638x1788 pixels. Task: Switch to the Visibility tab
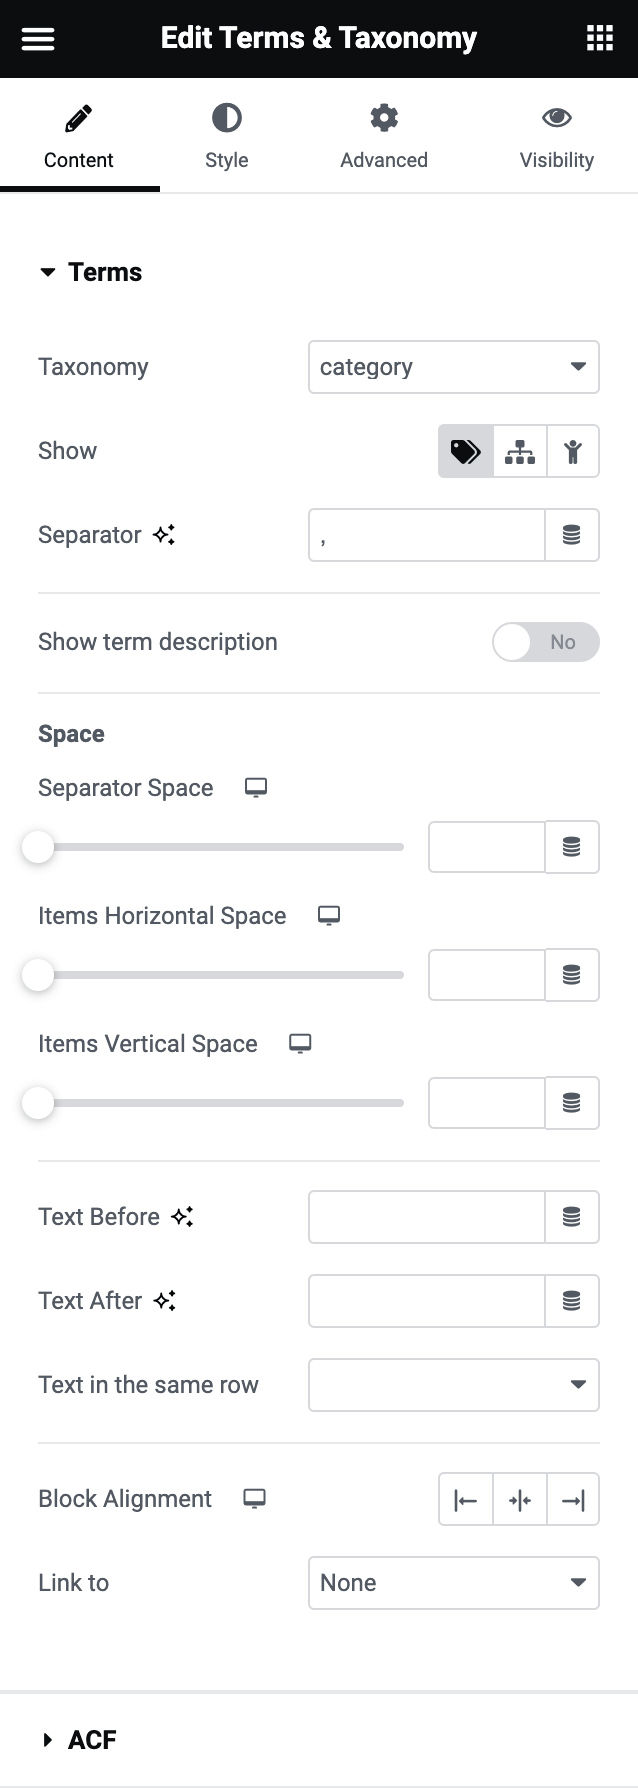point(556,136)
